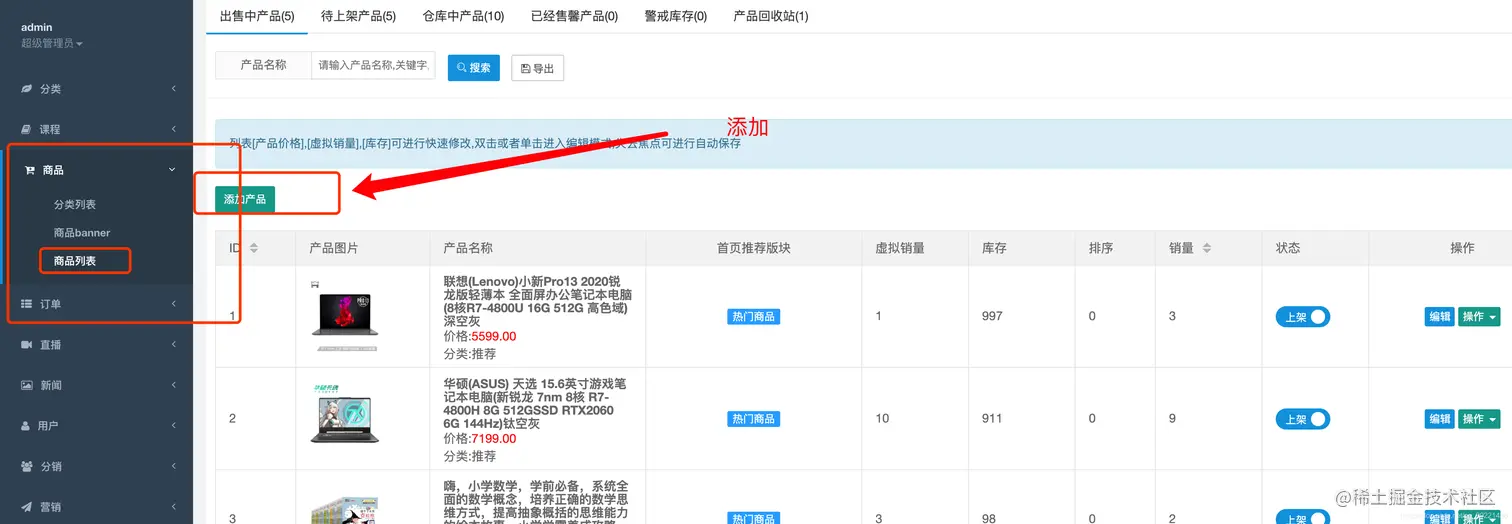
Task: Click the 直播 video camera icon
Action: (x=28, y=344)
